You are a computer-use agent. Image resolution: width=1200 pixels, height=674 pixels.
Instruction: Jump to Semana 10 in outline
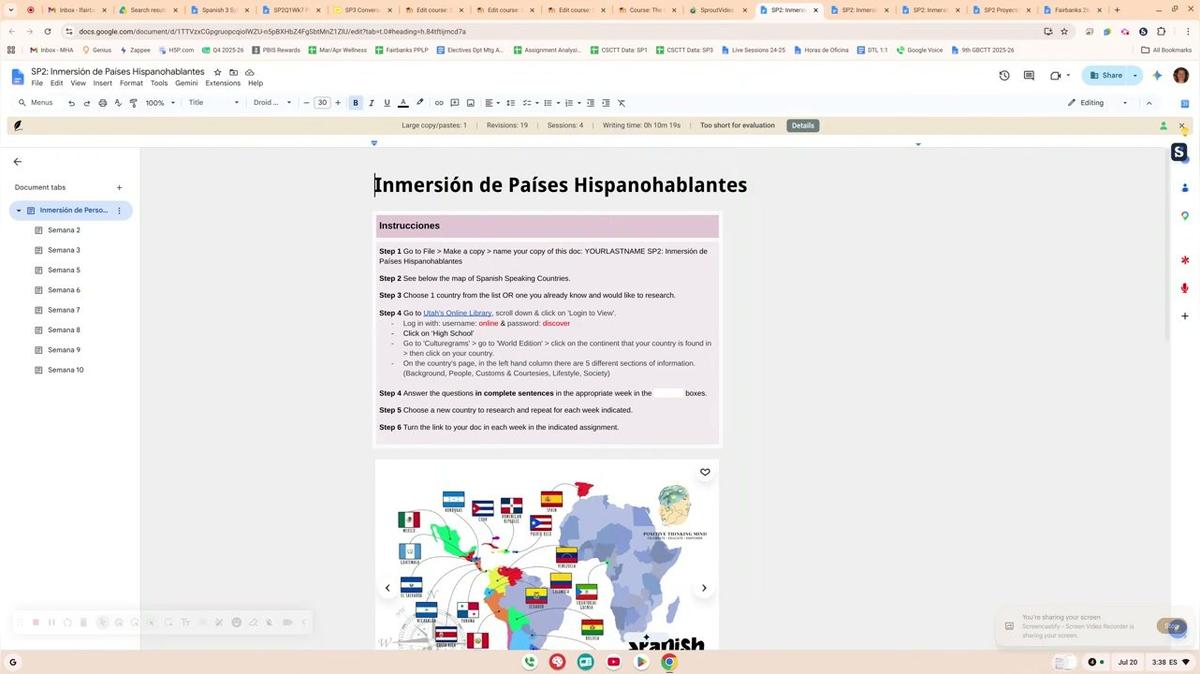pyautogui.click(x=66, y=370)
